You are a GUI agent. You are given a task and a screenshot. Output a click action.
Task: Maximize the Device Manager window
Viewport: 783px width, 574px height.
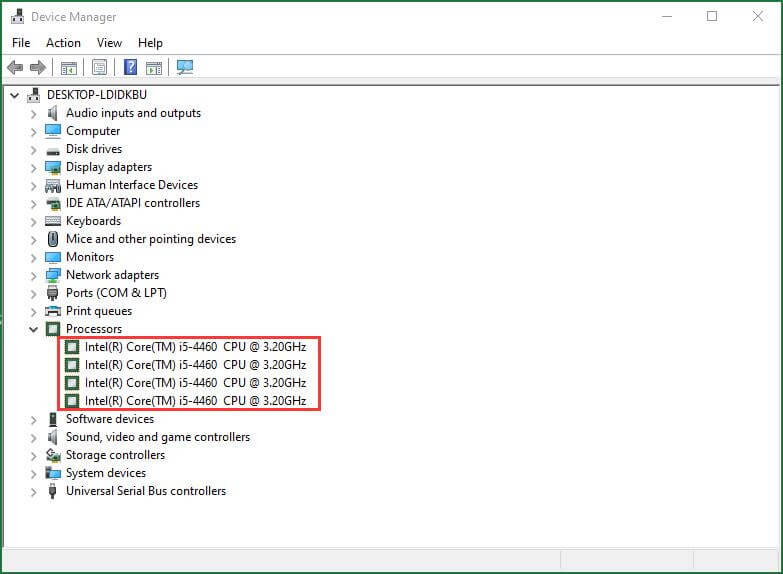pos(712,16)
